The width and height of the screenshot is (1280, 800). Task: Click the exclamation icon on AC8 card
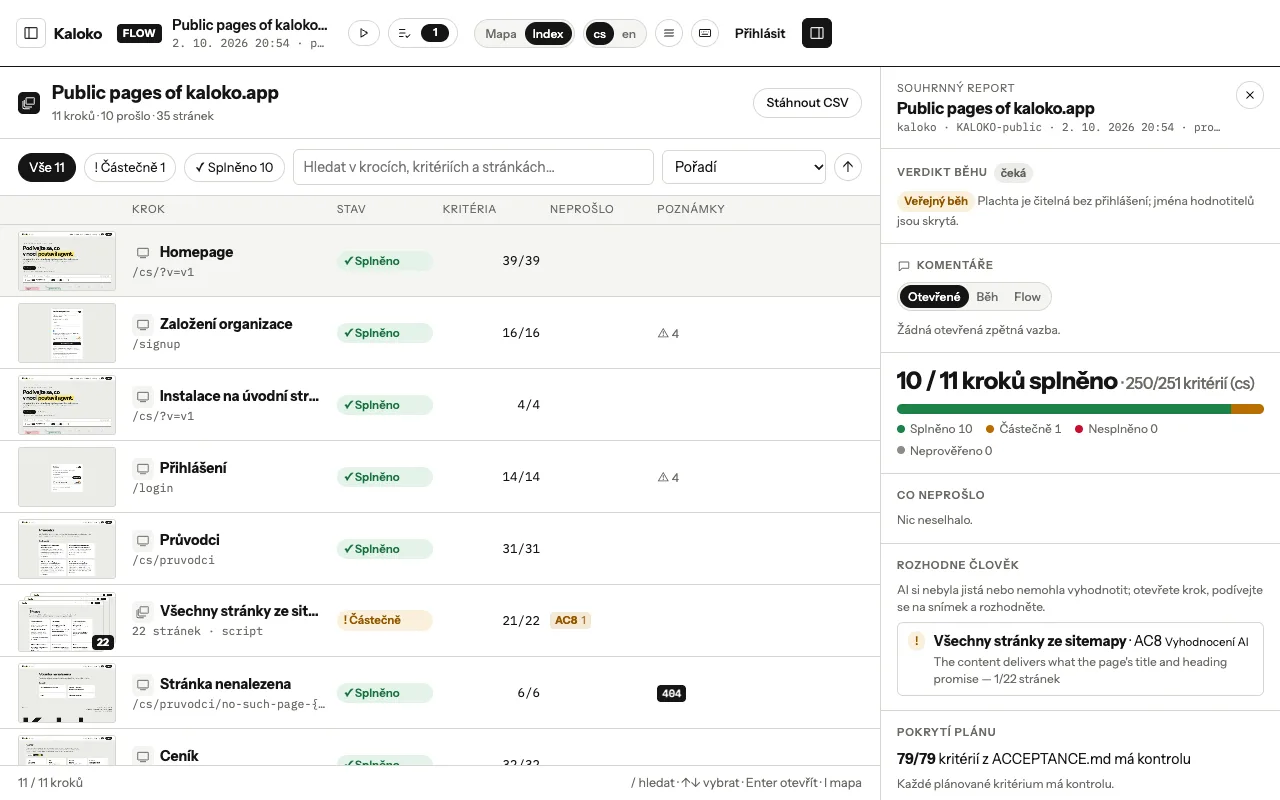pos(915,641)
